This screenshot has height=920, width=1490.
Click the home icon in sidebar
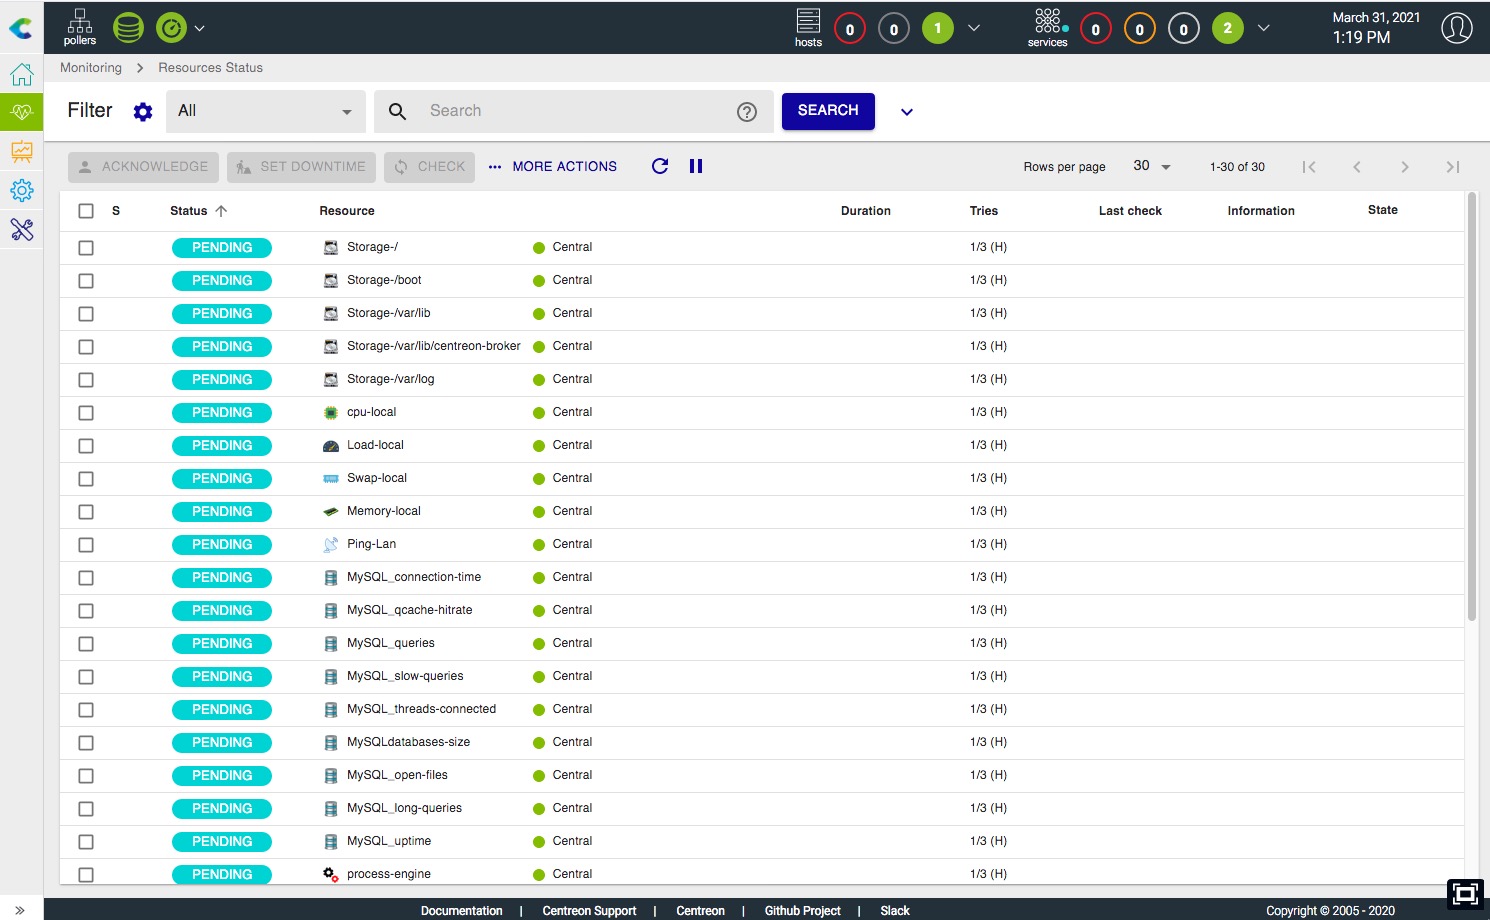click(x=22, y=74)
